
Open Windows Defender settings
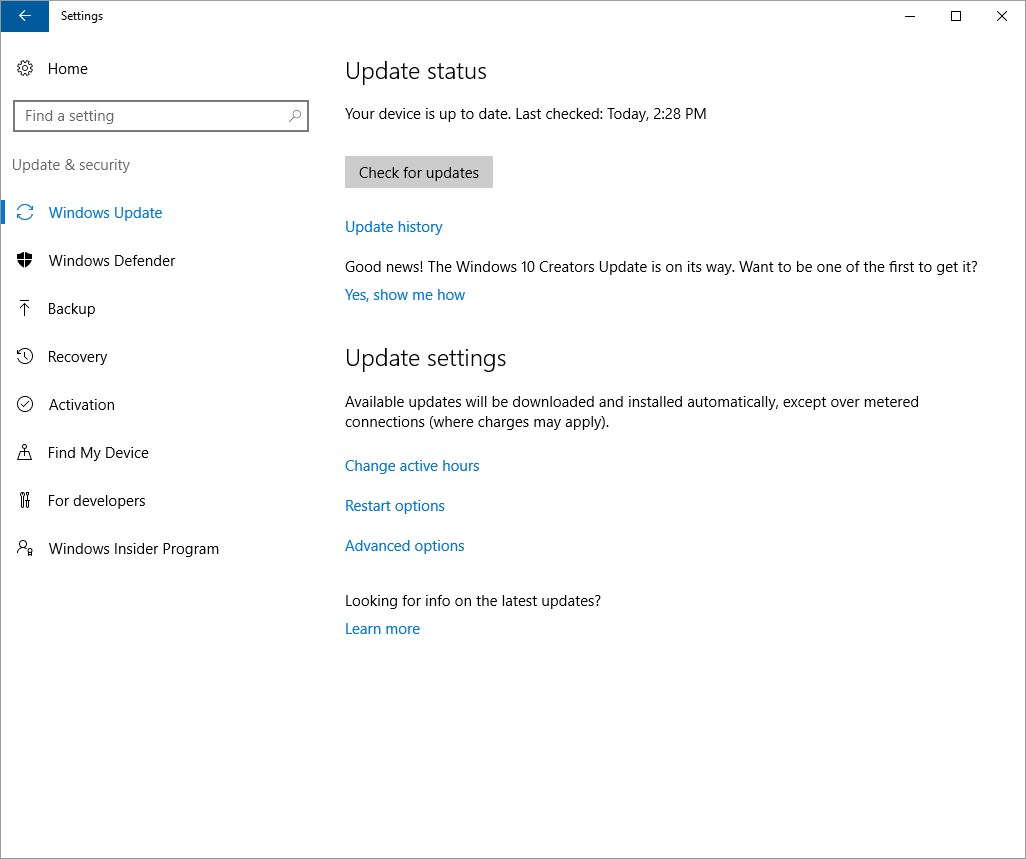coord(112,260)
